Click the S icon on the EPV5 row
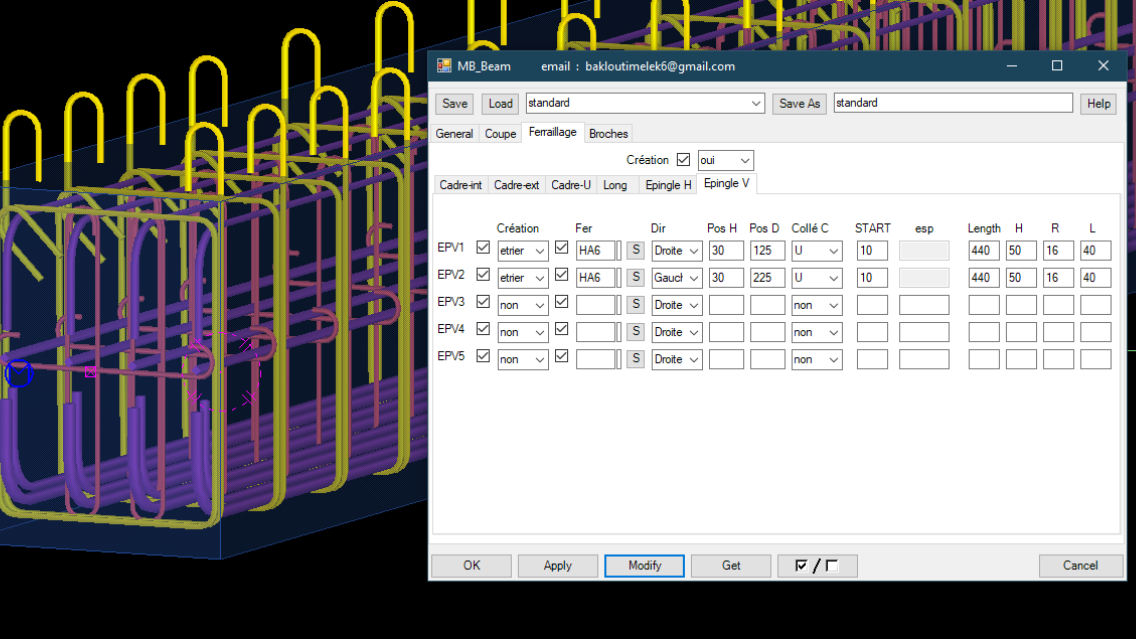The height and width of the screenshot is (639, 1136). 634,358
